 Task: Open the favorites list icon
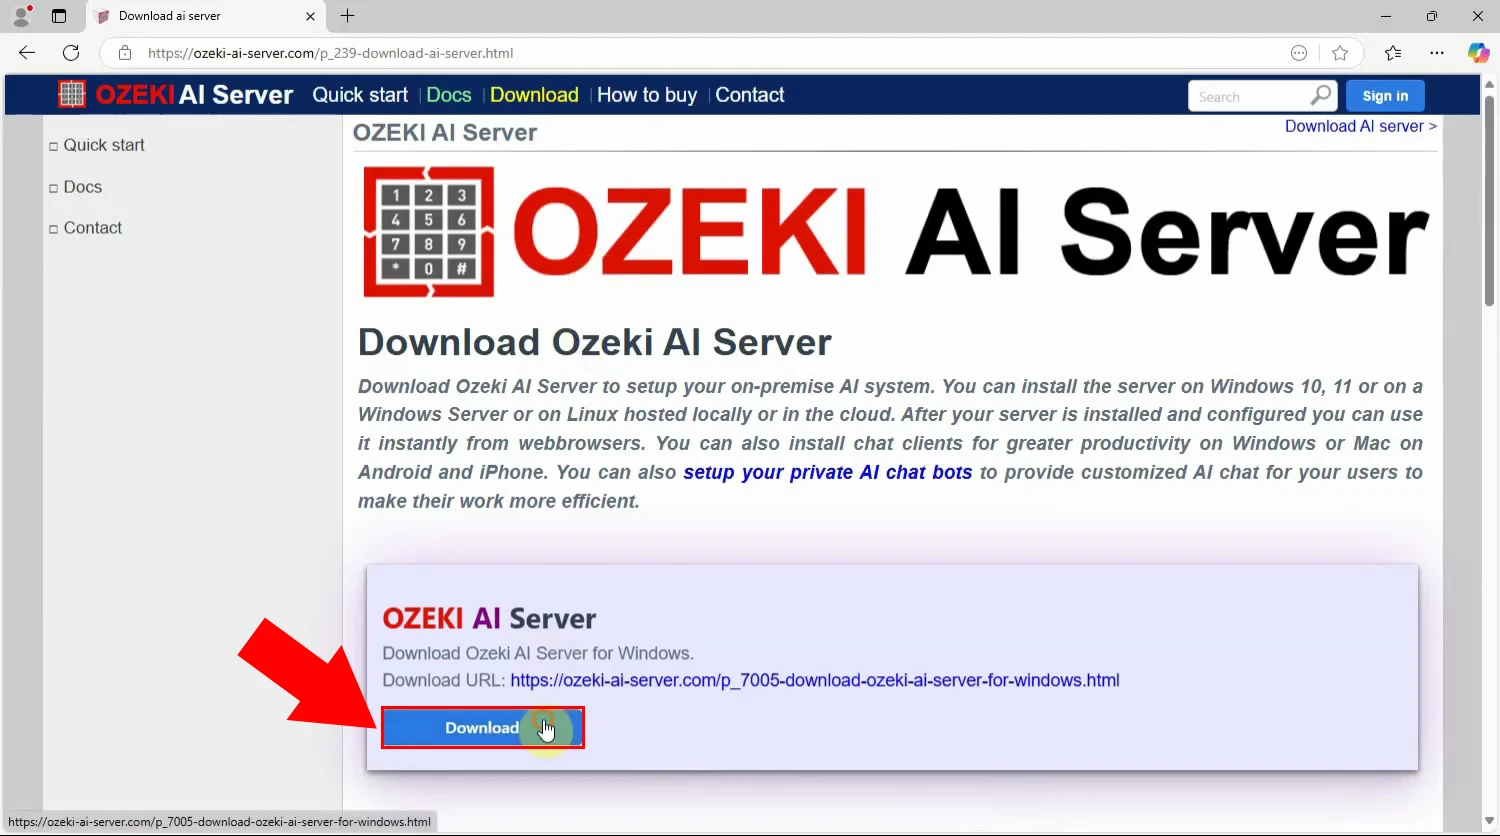(x=1393, y=53)
